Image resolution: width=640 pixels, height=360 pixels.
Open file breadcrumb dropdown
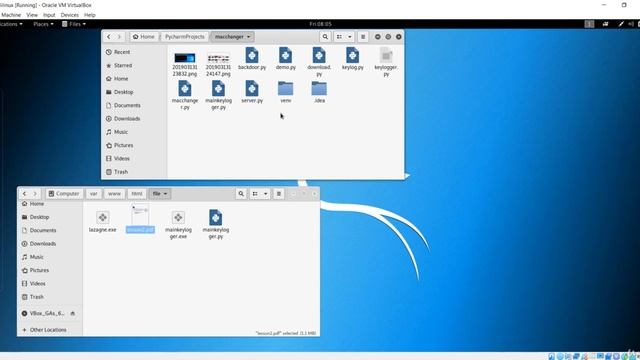pos(160,193)
